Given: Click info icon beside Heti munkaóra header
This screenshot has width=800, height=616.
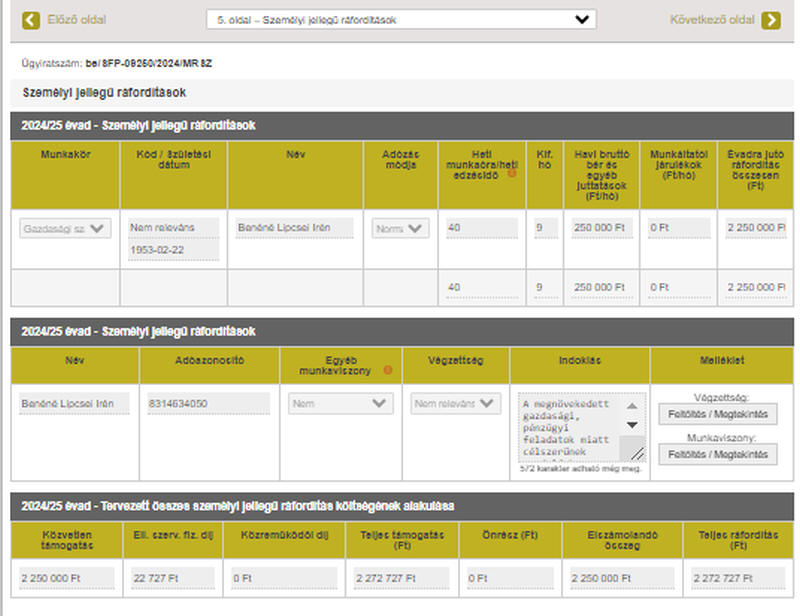Looking at the screenshot, I should pyautogui.click(x=512, y=173).
